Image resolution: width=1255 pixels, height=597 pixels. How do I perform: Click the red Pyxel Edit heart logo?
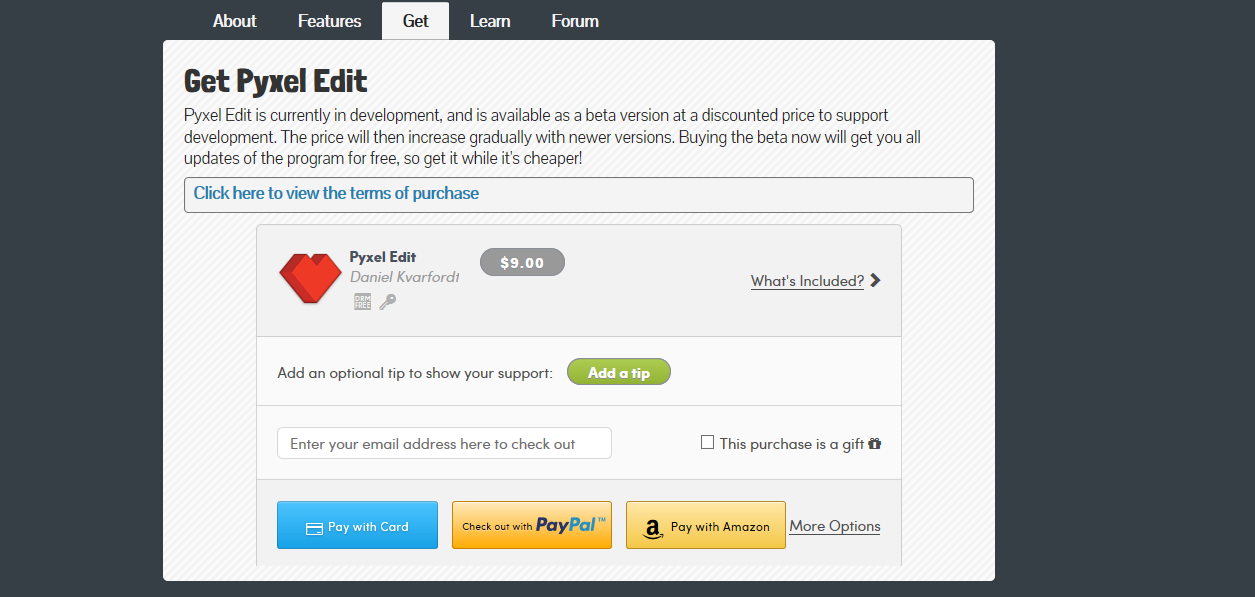(310, 278)
